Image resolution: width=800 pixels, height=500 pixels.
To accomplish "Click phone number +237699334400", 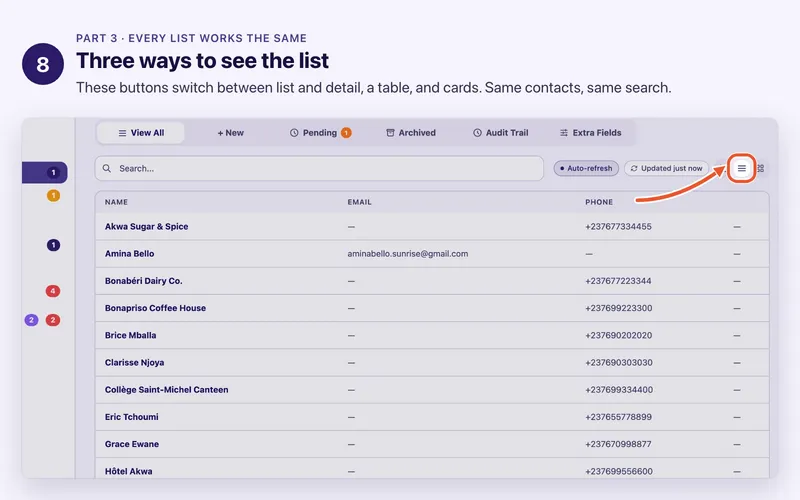I will click(x=619, y=390).
